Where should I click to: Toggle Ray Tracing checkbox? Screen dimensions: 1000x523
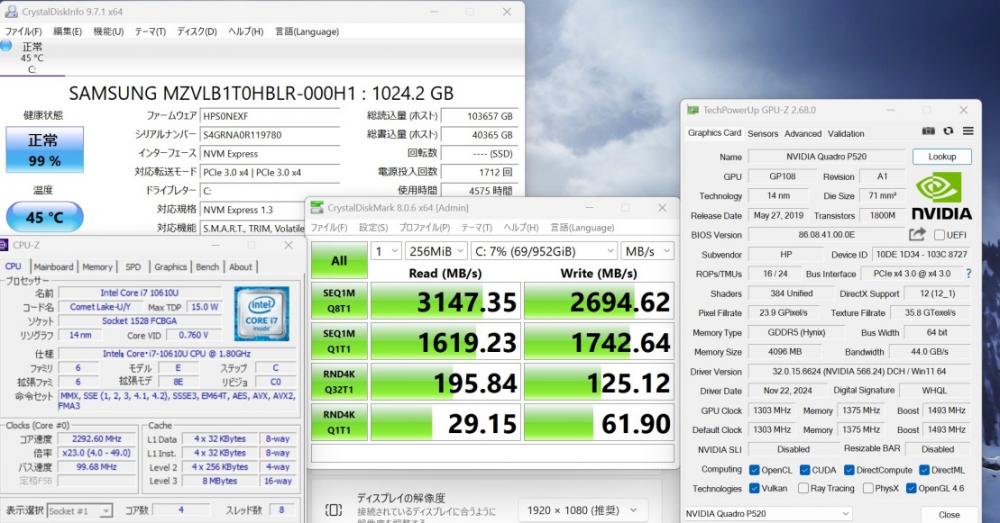coord(804,489)
